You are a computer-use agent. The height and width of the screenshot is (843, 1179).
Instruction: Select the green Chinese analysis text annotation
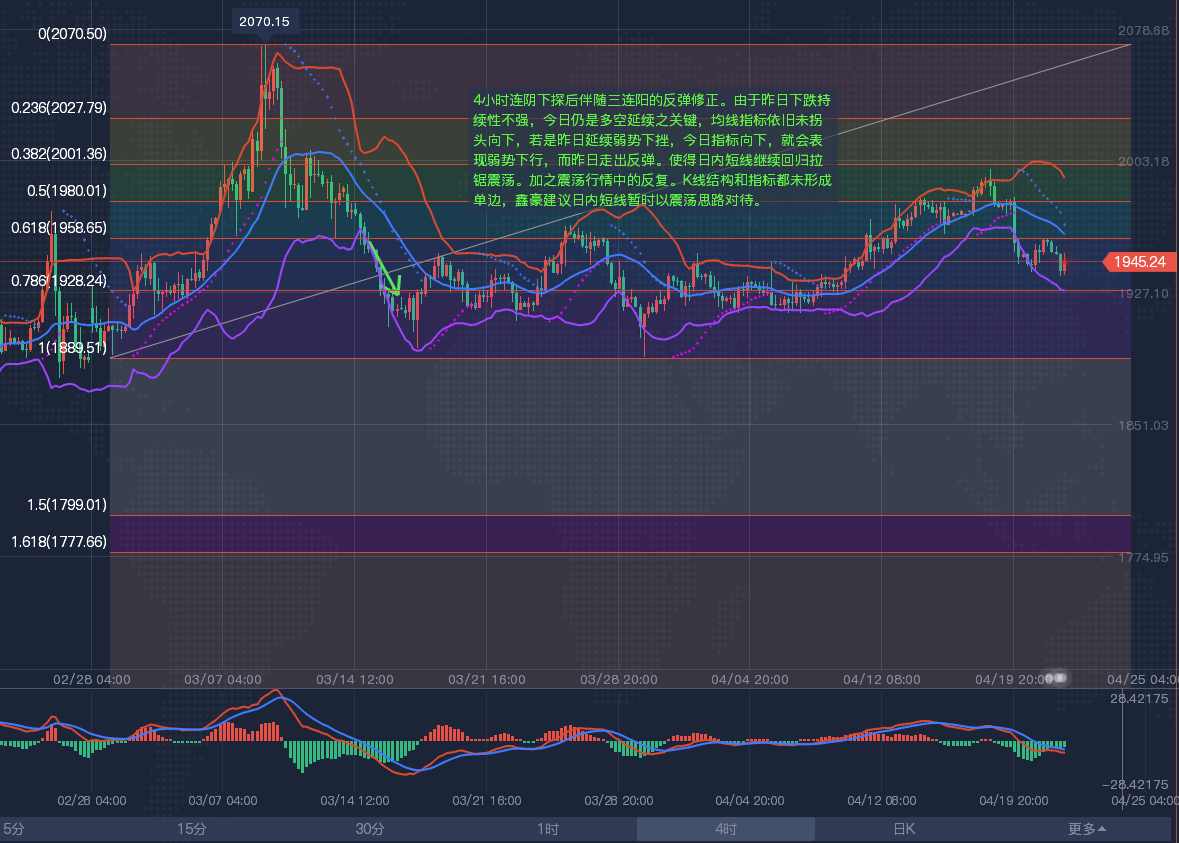[x=652, y=150]
